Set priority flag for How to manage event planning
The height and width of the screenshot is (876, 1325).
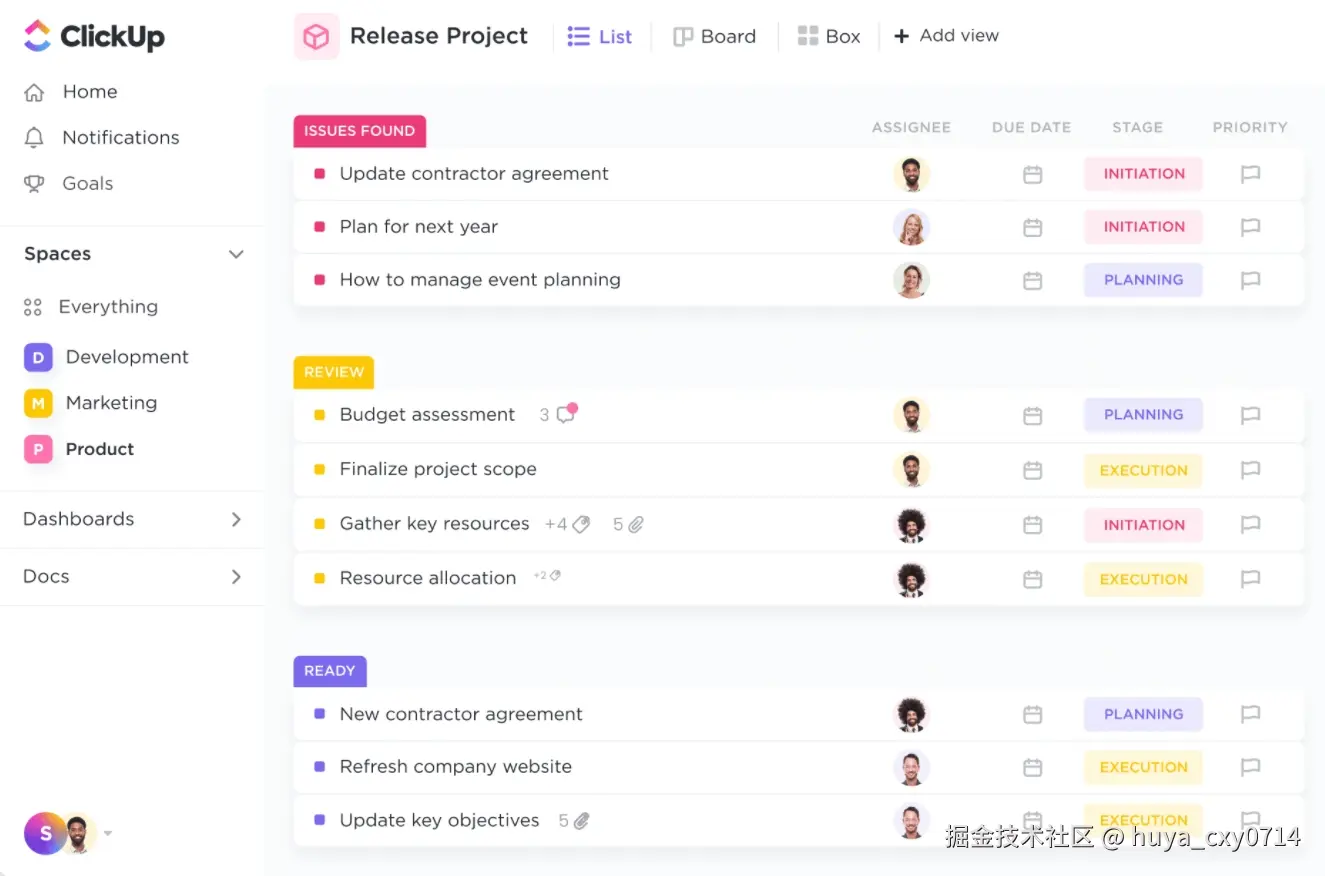[1250, 280]
